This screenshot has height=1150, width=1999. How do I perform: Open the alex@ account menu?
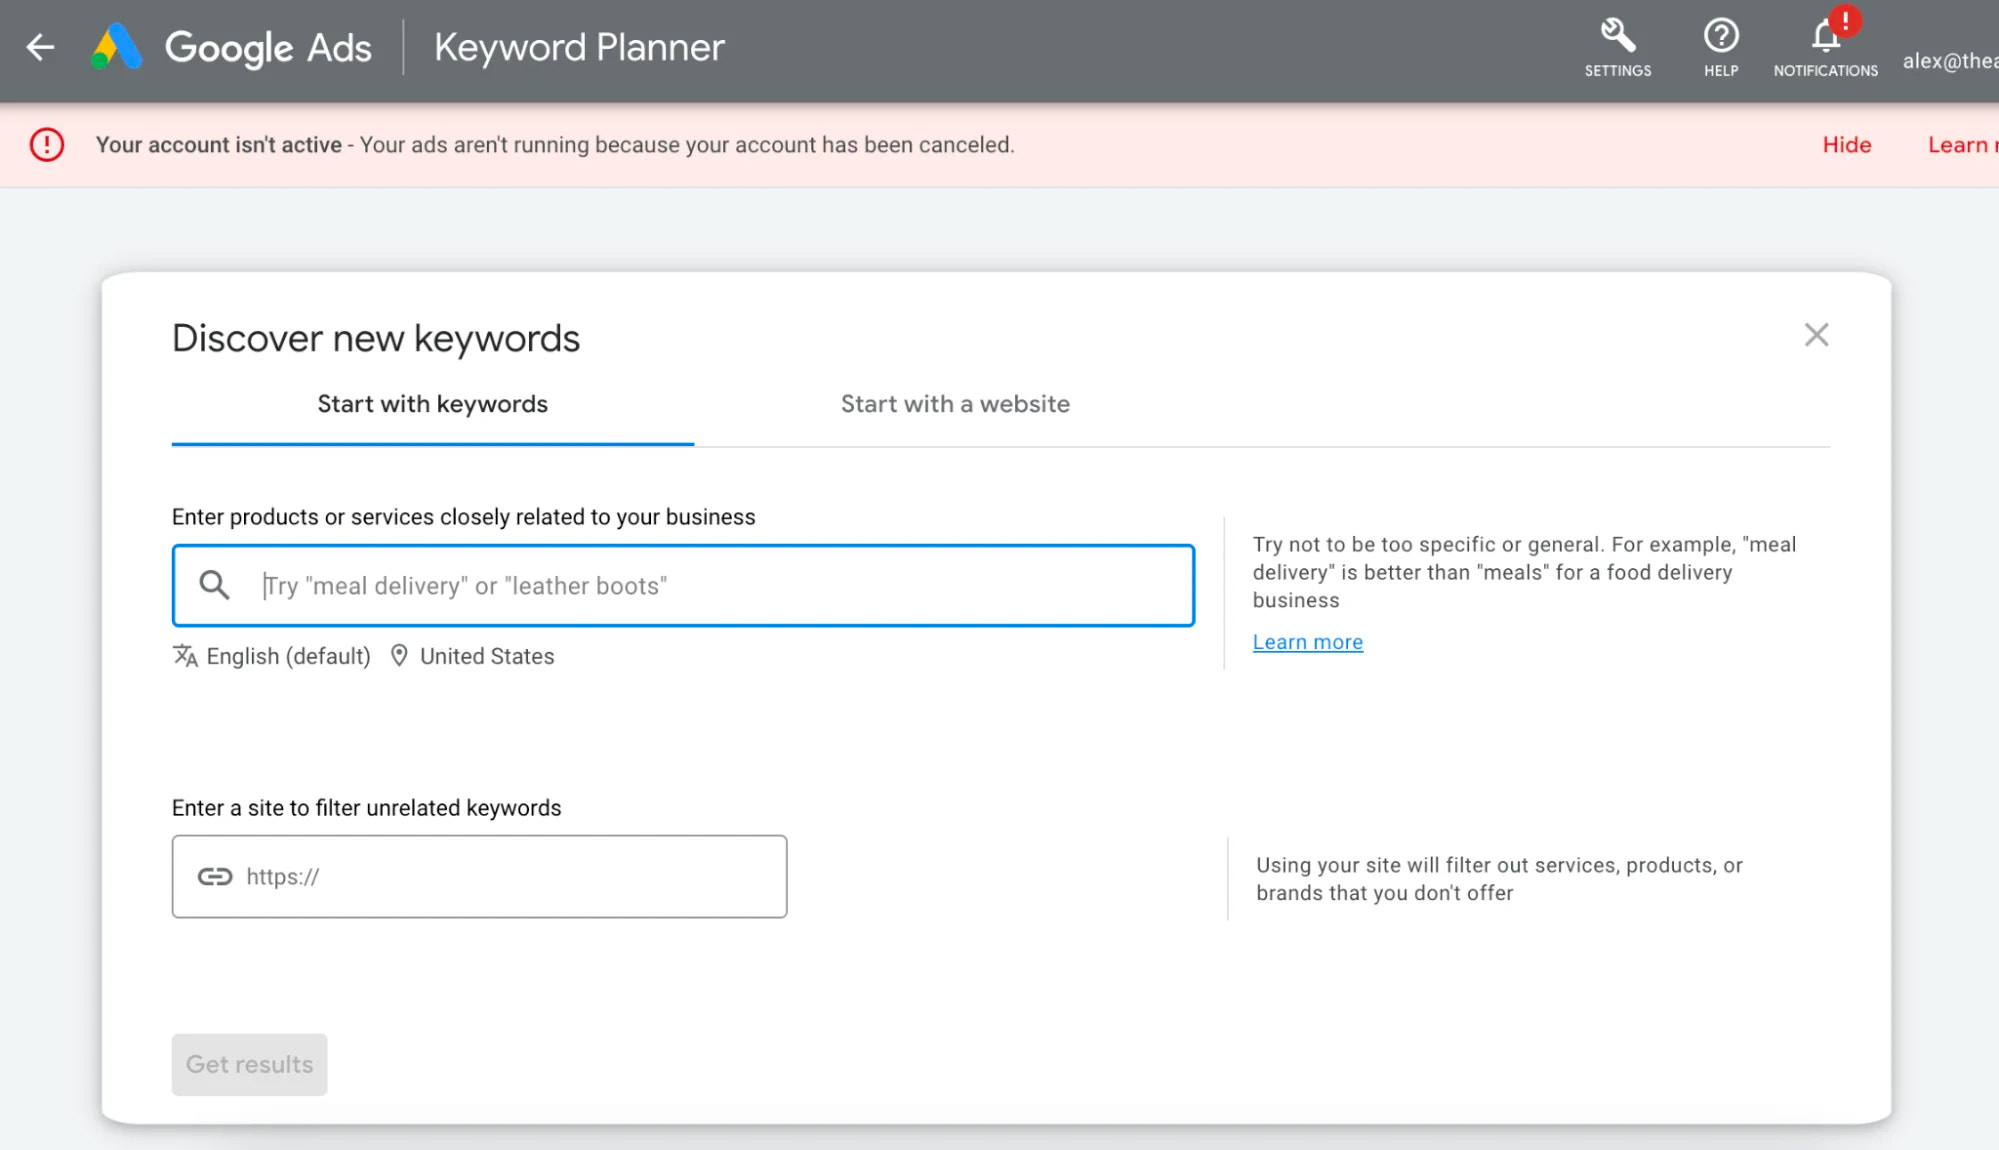1950,61
